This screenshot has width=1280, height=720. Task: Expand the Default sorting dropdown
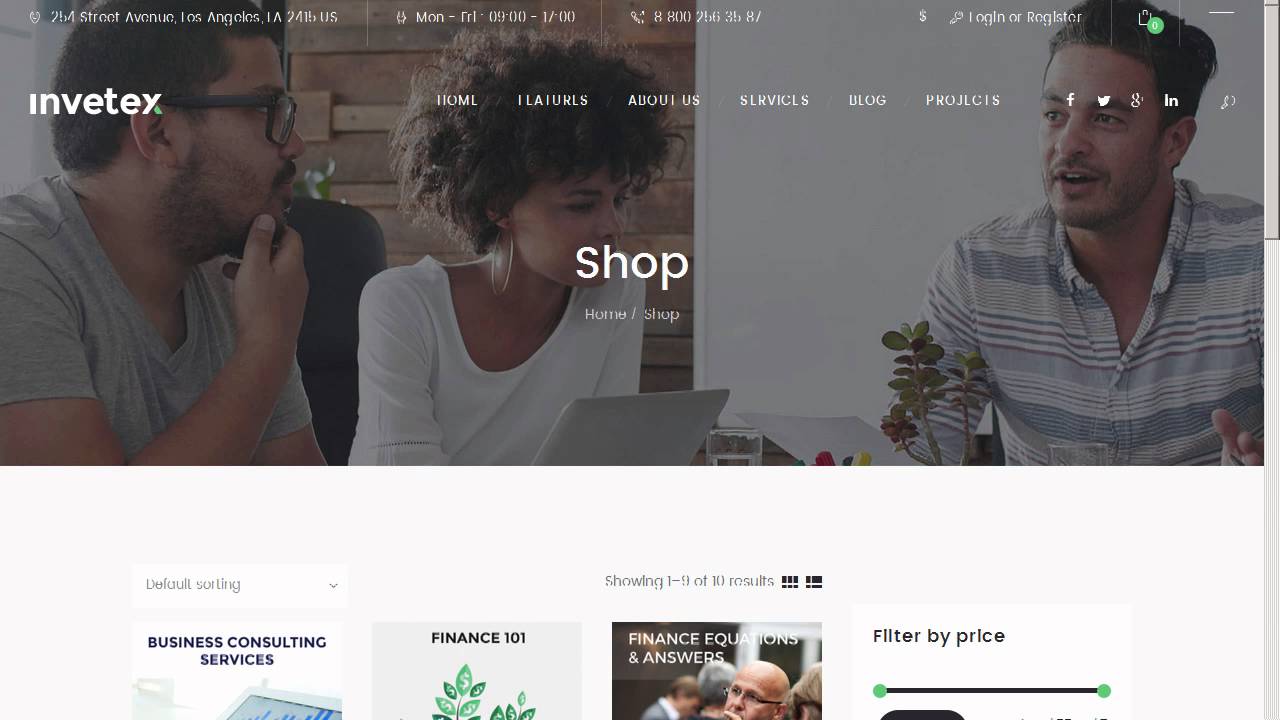240,585
